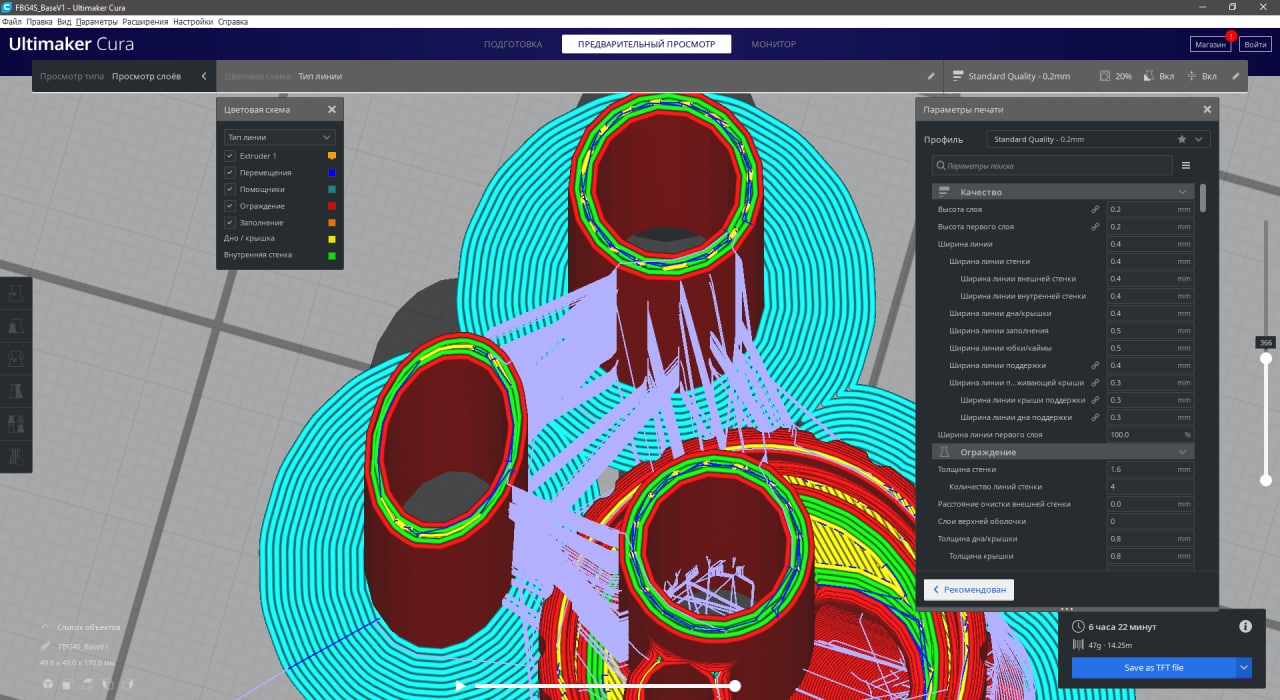This screenshot has height=700, width=1280.
Task: Open the Per Model Settings tool
Action: pyautogui.click(x=17, y=424)
